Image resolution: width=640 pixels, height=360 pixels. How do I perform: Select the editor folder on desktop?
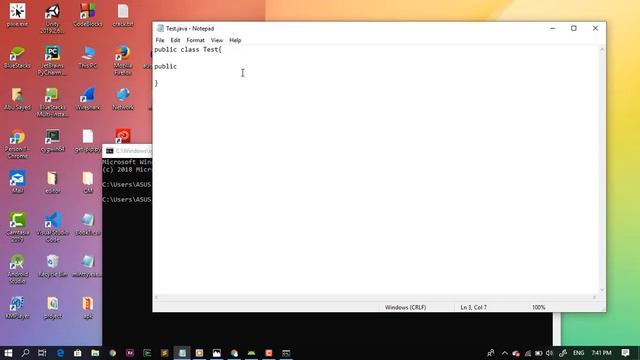point(52,182)
